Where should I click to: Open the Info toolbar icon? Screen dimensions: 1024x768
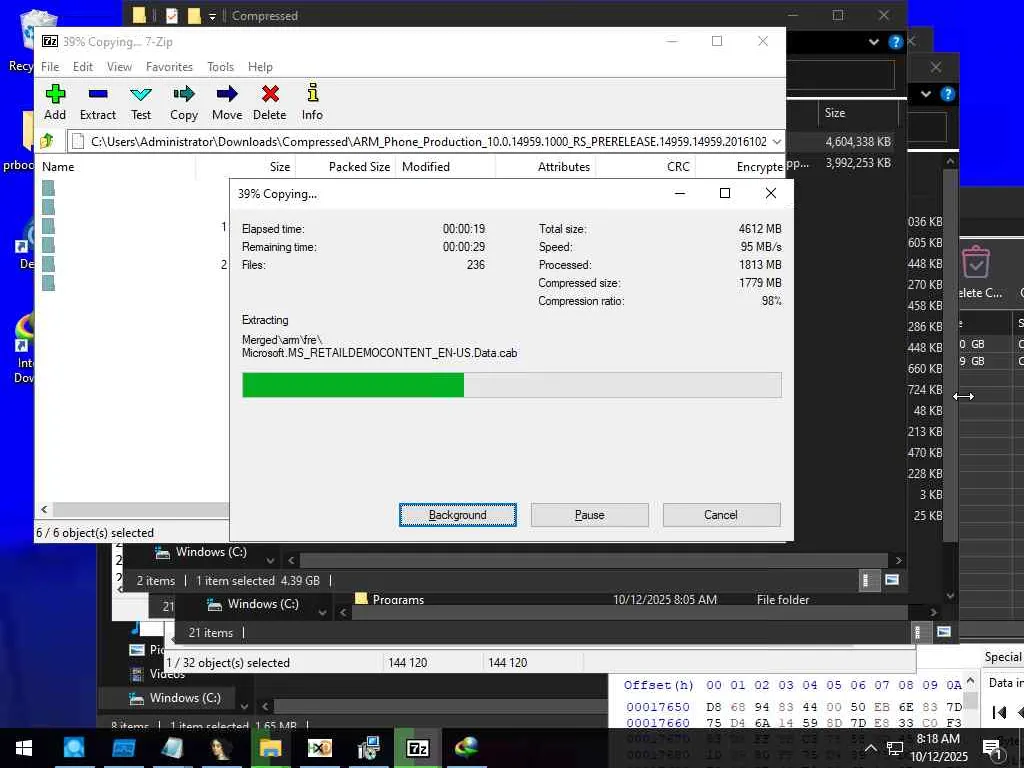312,93
